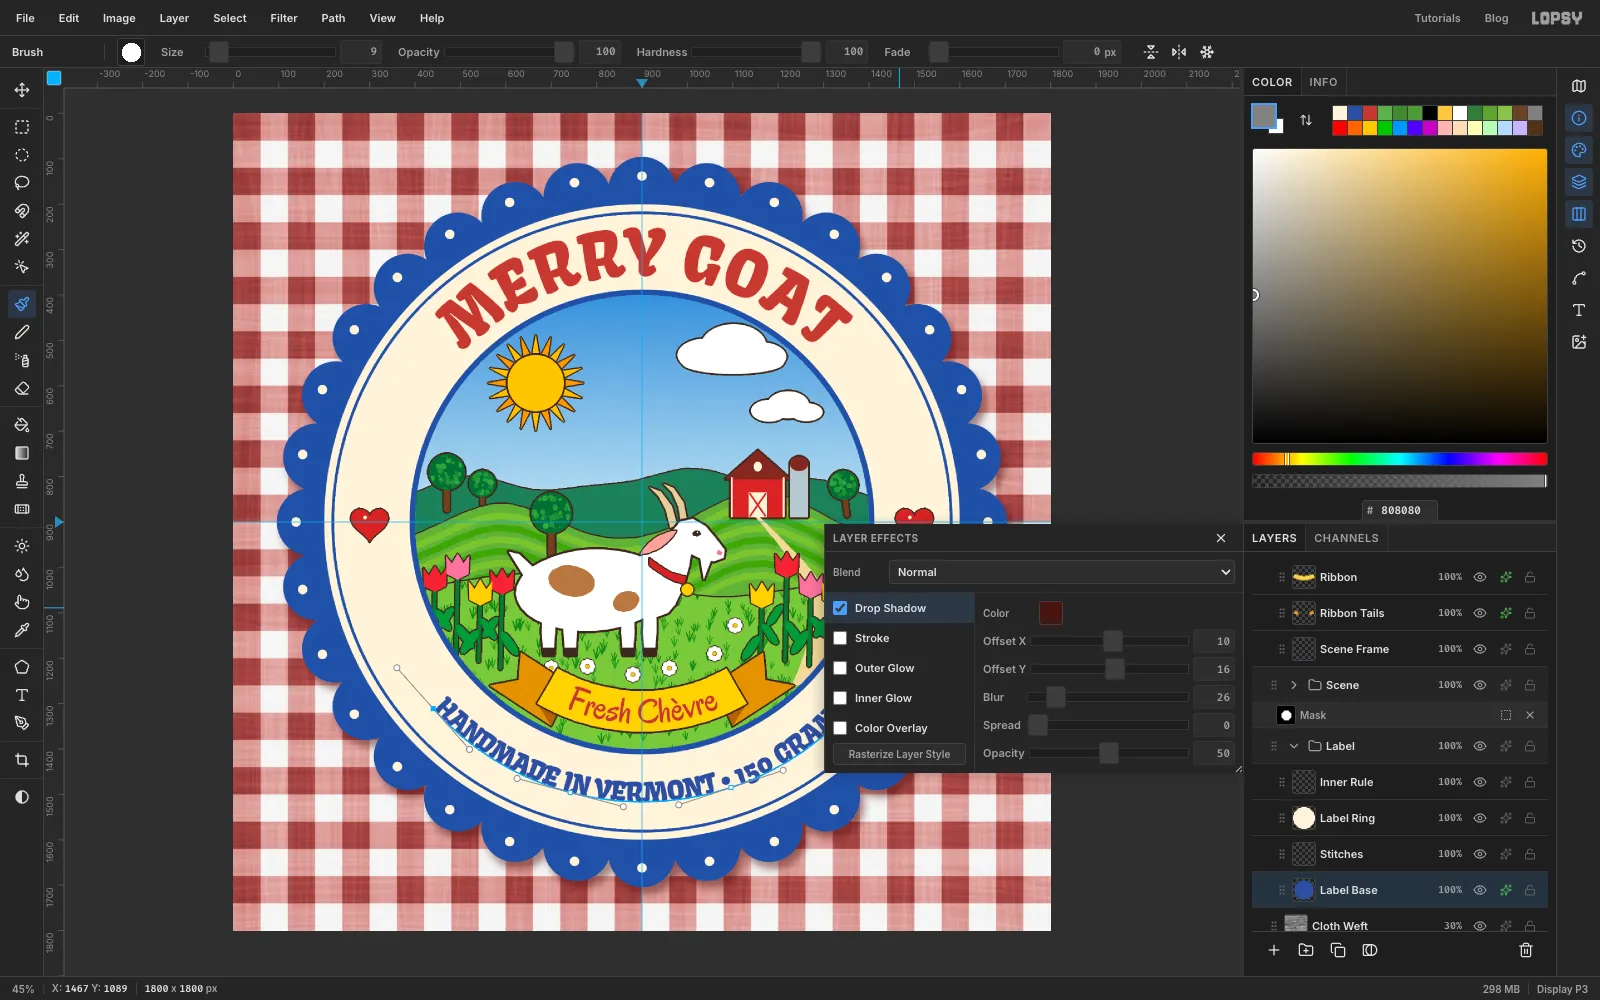1600x1000 pixels.
Task: Select the Text tool in left toolbar
Action: click(22, 695)
